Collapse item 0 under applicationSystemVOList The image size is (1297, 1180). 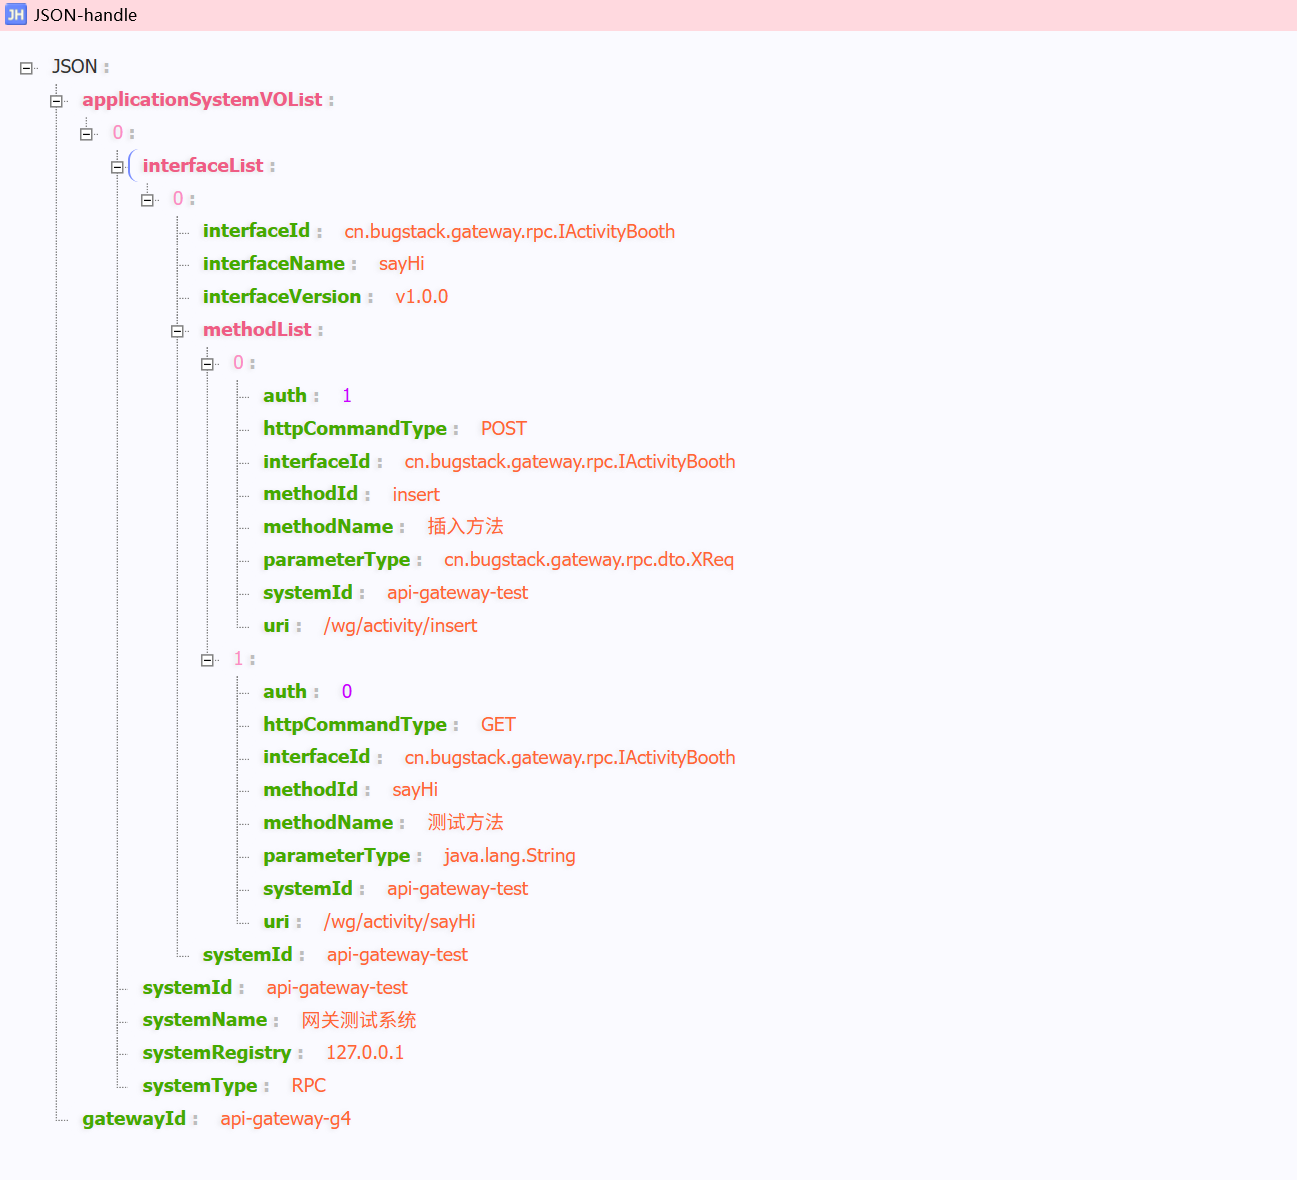coord(87,134)
